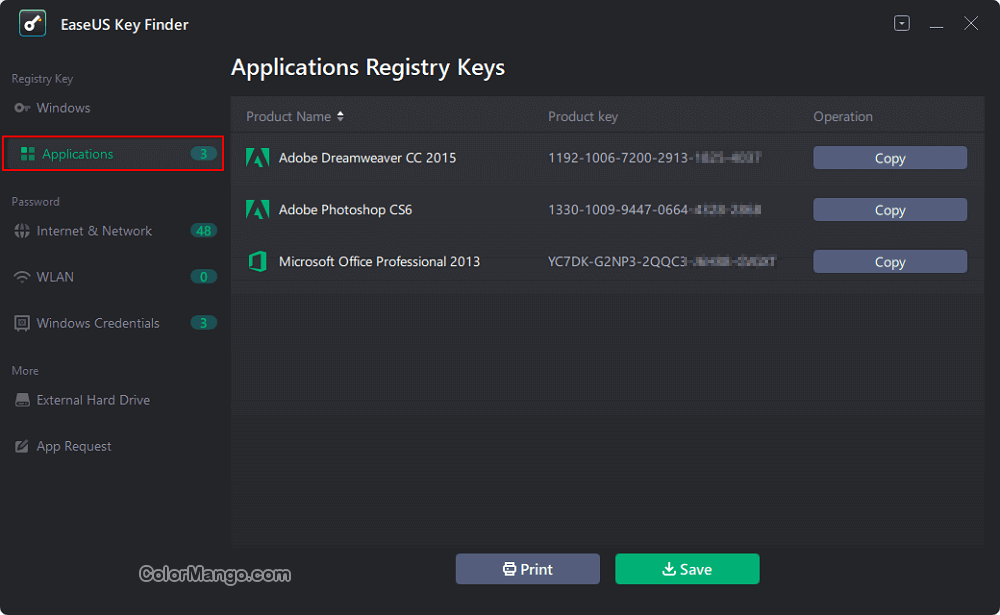Click the Operation column header
Screen dimensions: 1000x615
click(x=842, y=116)
